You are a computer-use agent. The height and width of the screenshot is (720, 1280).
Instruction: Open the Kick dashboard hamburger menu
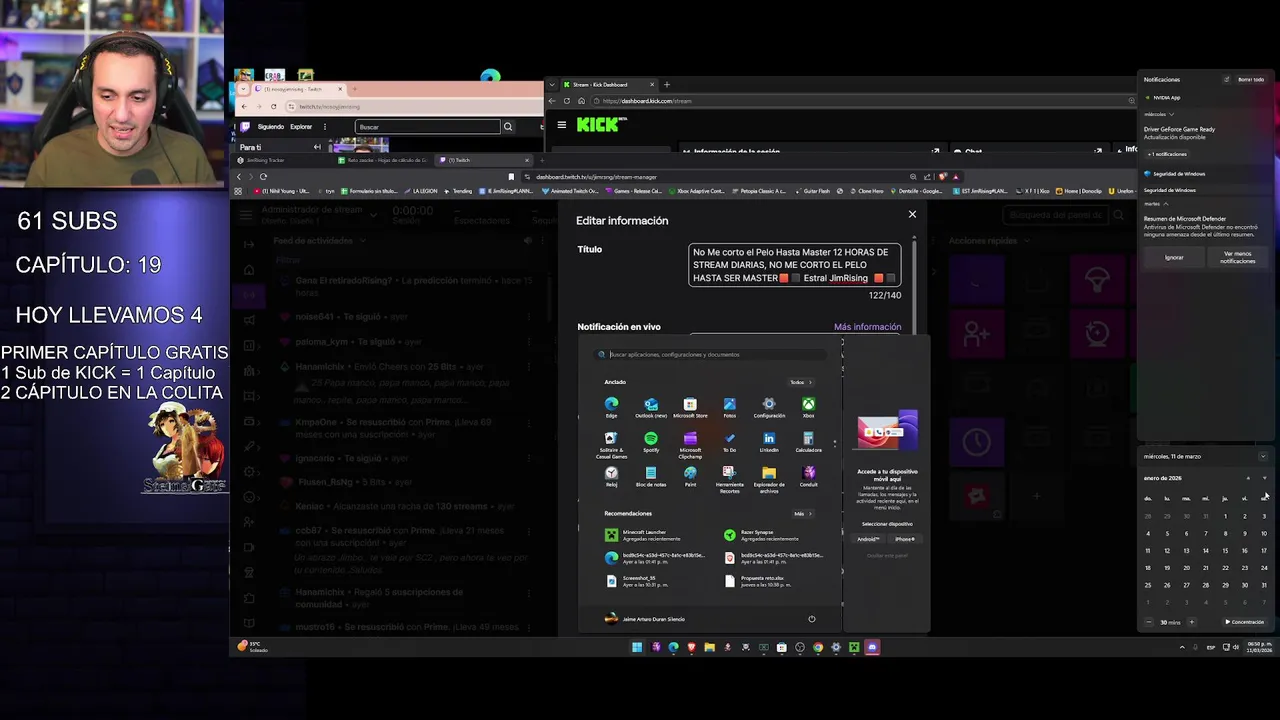coord(561,125)
